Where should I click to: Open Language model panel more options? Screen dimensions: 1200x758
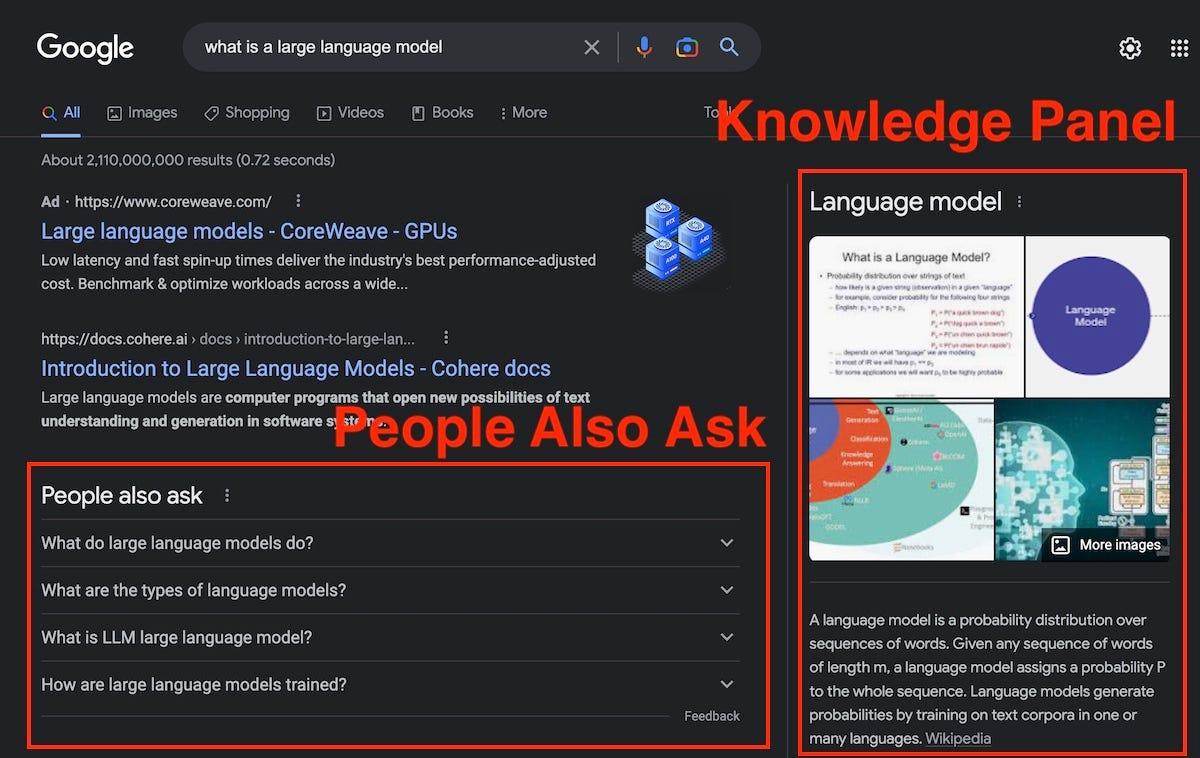[x=1019, y=202]
